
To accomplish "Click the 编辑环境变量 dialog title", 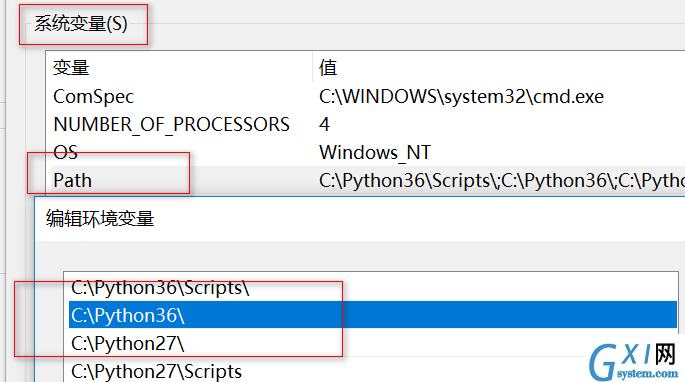I will coord(100,219).
